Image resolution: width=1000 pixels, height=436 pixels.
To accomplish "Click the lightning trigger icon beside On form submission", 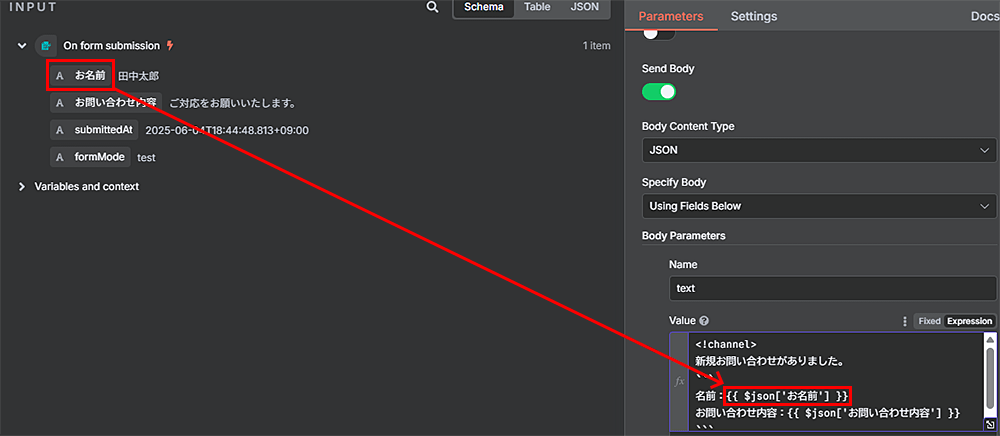I will click(170, 46).
